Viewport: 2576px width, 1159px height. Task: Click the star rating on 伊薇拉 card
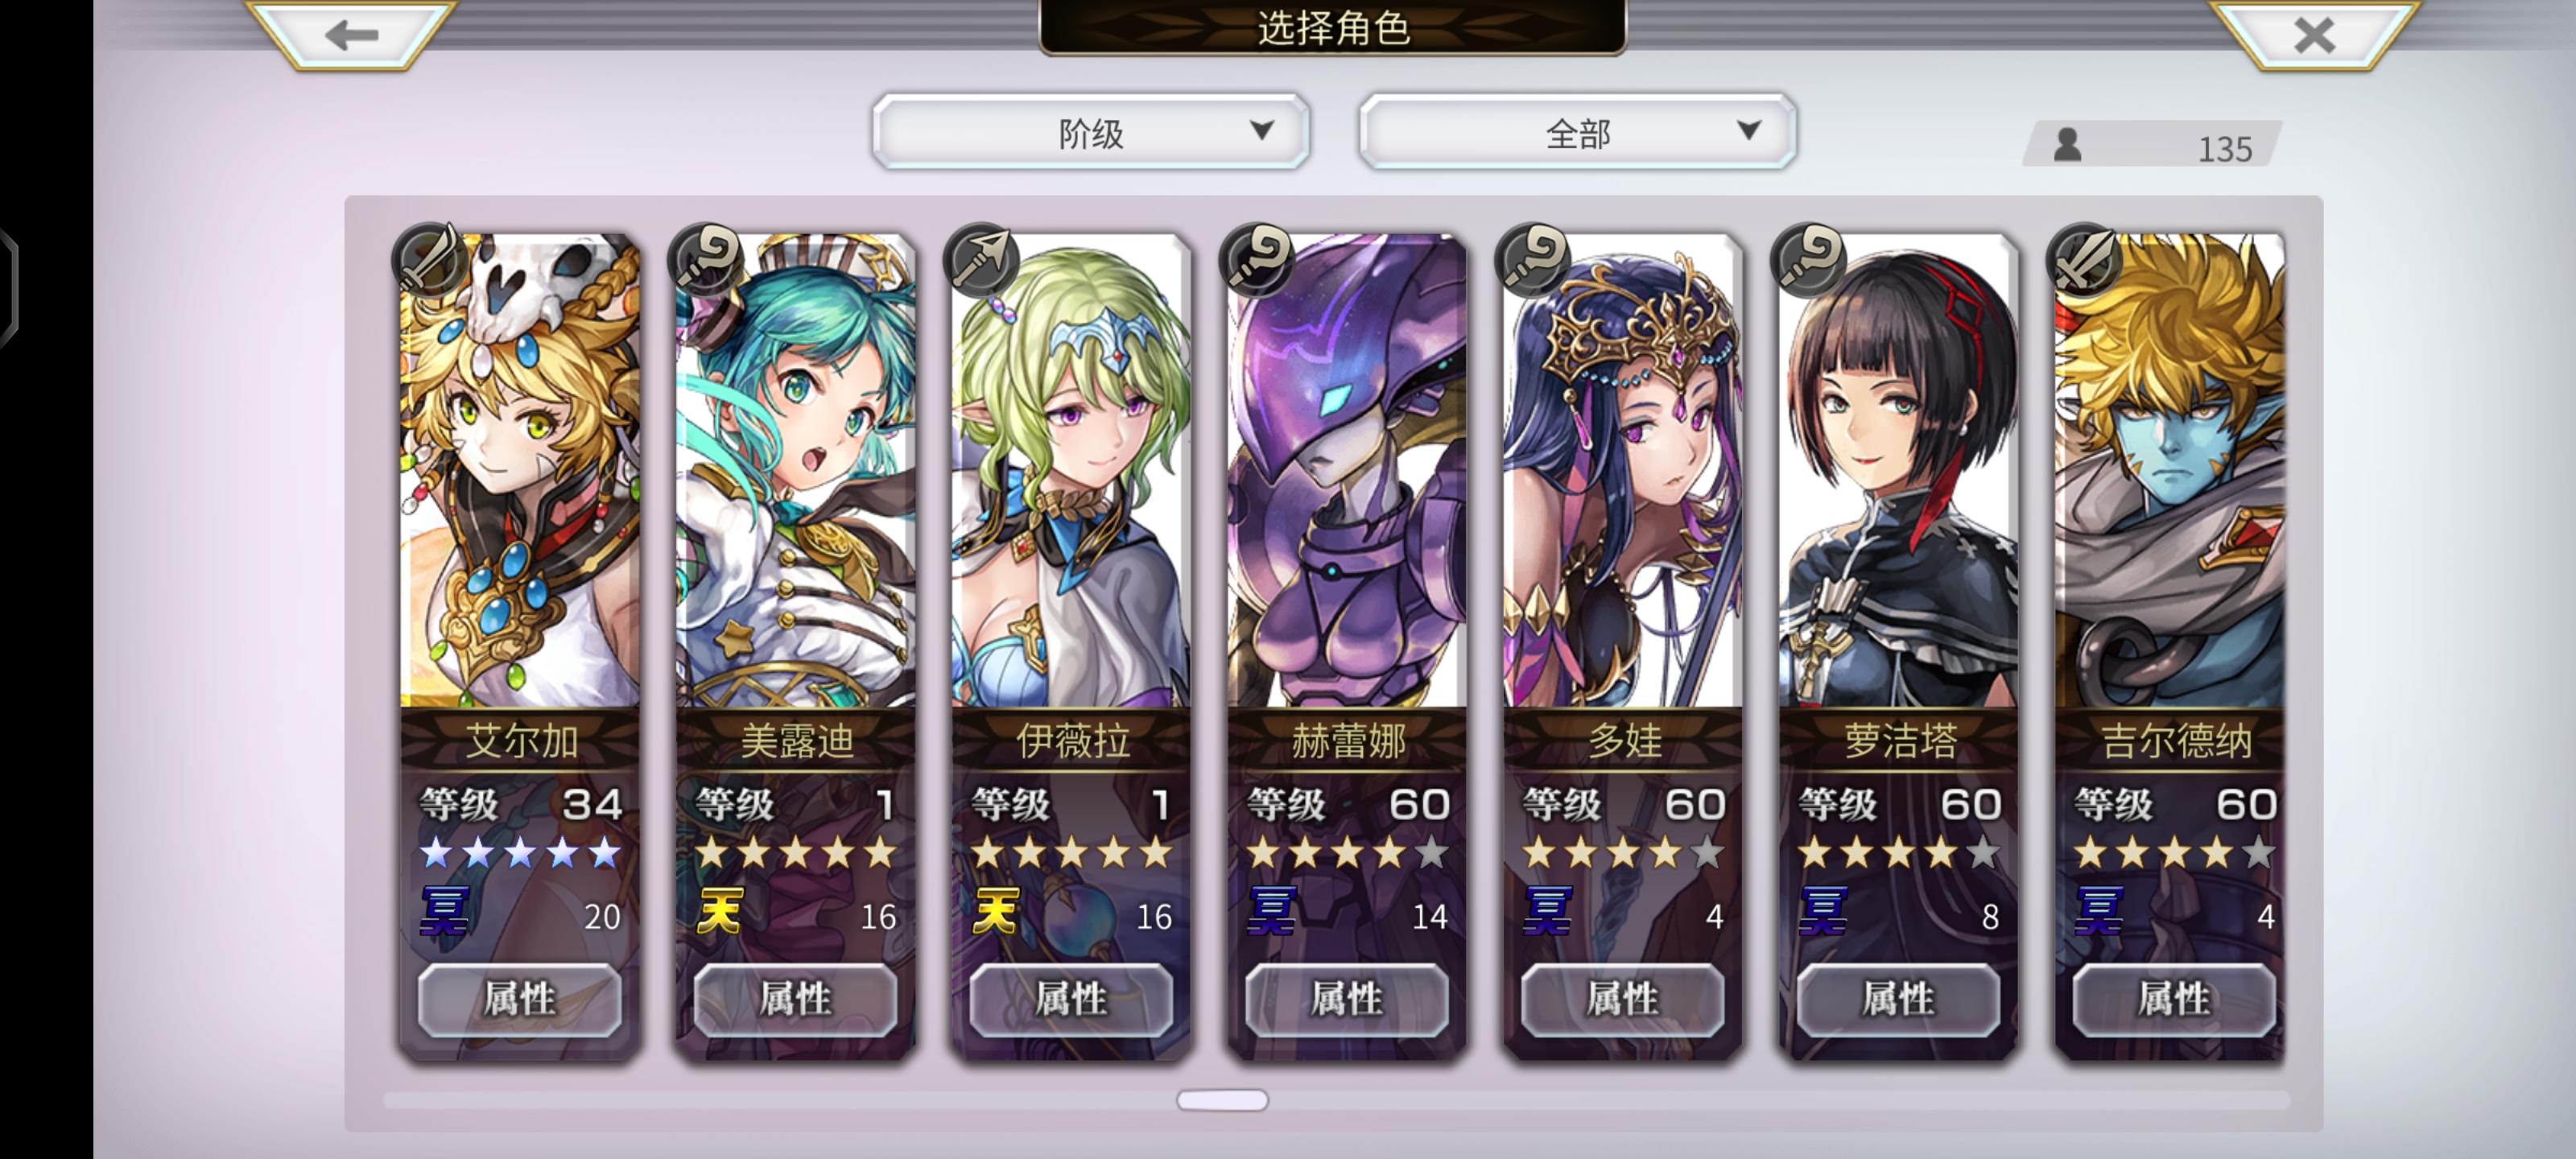click(1071, 853)
